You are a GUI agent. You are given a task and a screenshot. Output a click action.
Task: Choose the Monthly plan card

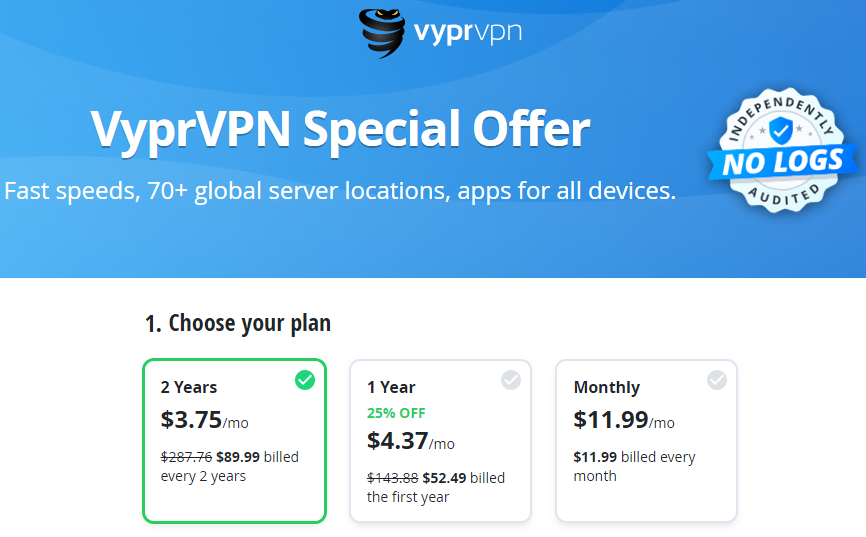click(x=647, y=441)
